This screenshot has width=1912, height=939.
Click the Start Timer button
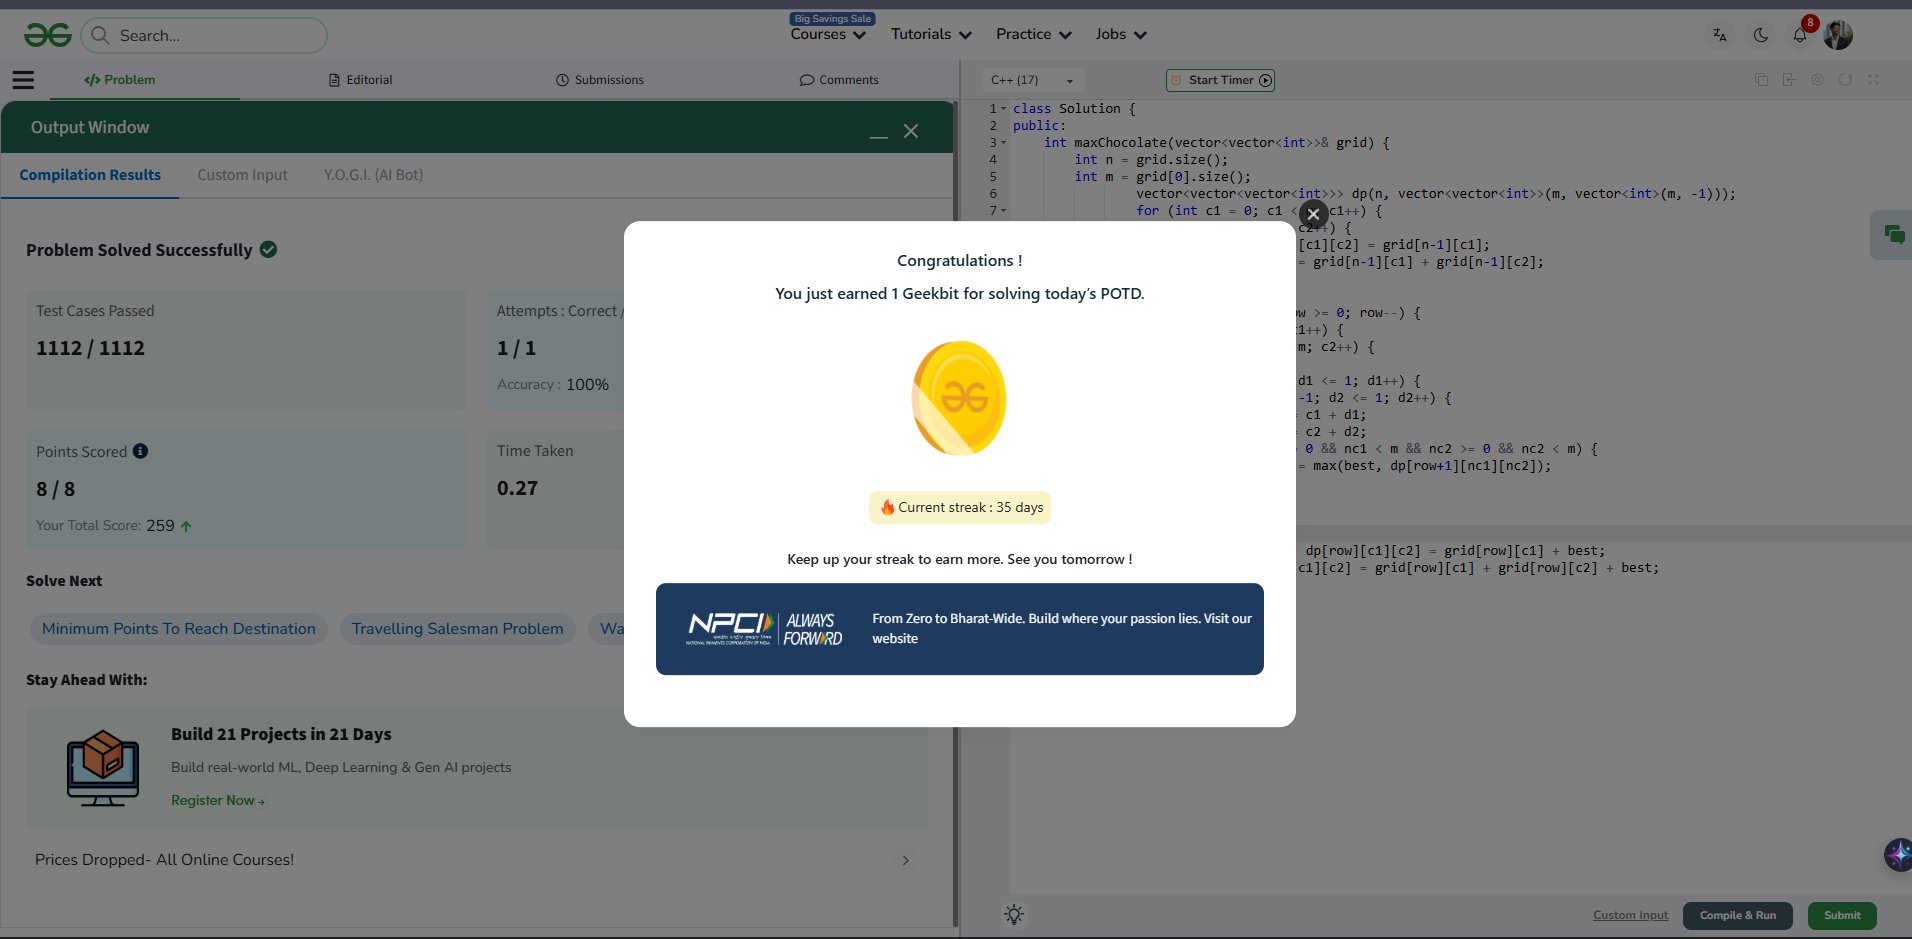pyautogui.click(x=1220, y=80)
